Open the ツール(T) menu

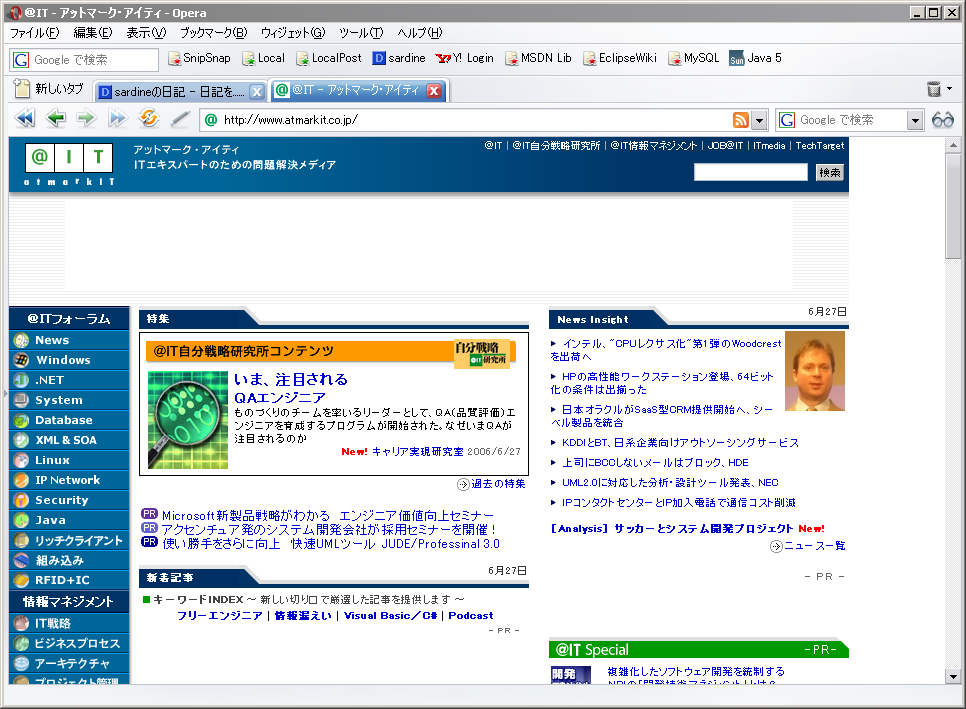(x=361, y=33)
